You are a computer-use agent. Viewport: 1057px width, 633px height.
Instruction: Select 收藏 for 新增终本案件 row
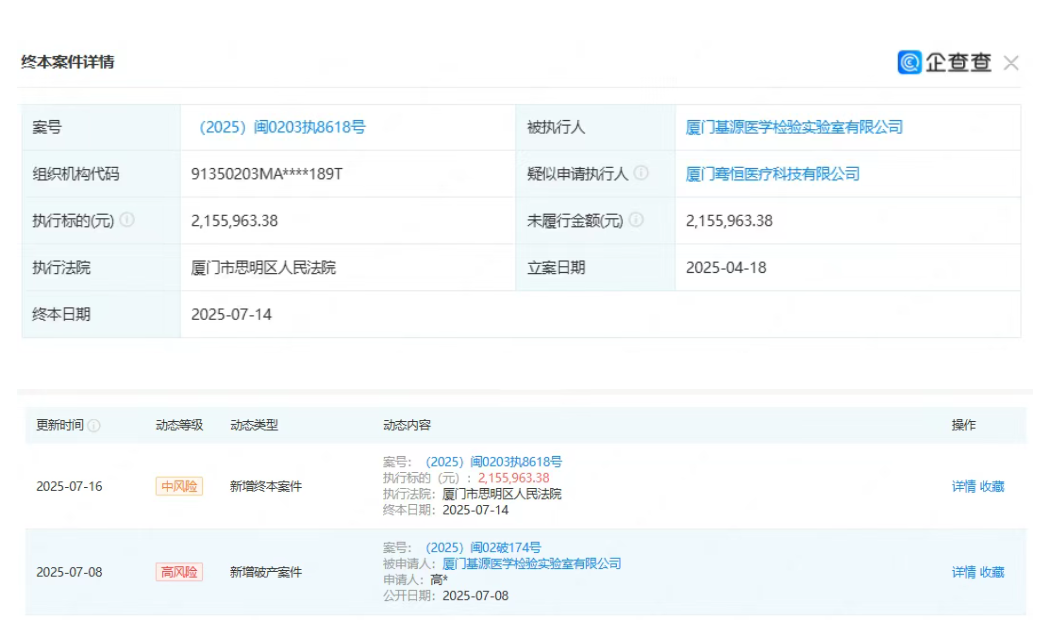point(992,487)
